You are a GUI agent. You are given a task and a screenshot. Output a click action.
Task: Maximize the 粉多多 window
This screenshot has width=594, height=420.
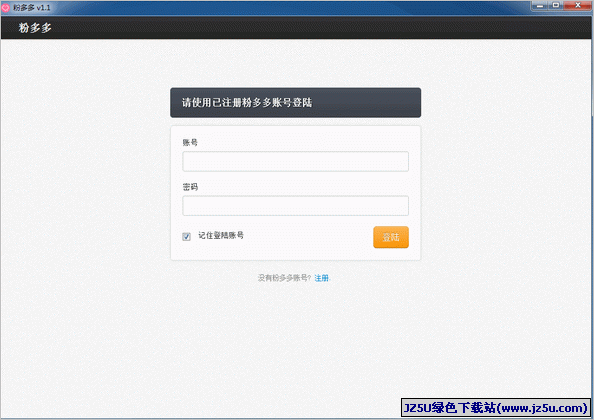tap(556, 6)
